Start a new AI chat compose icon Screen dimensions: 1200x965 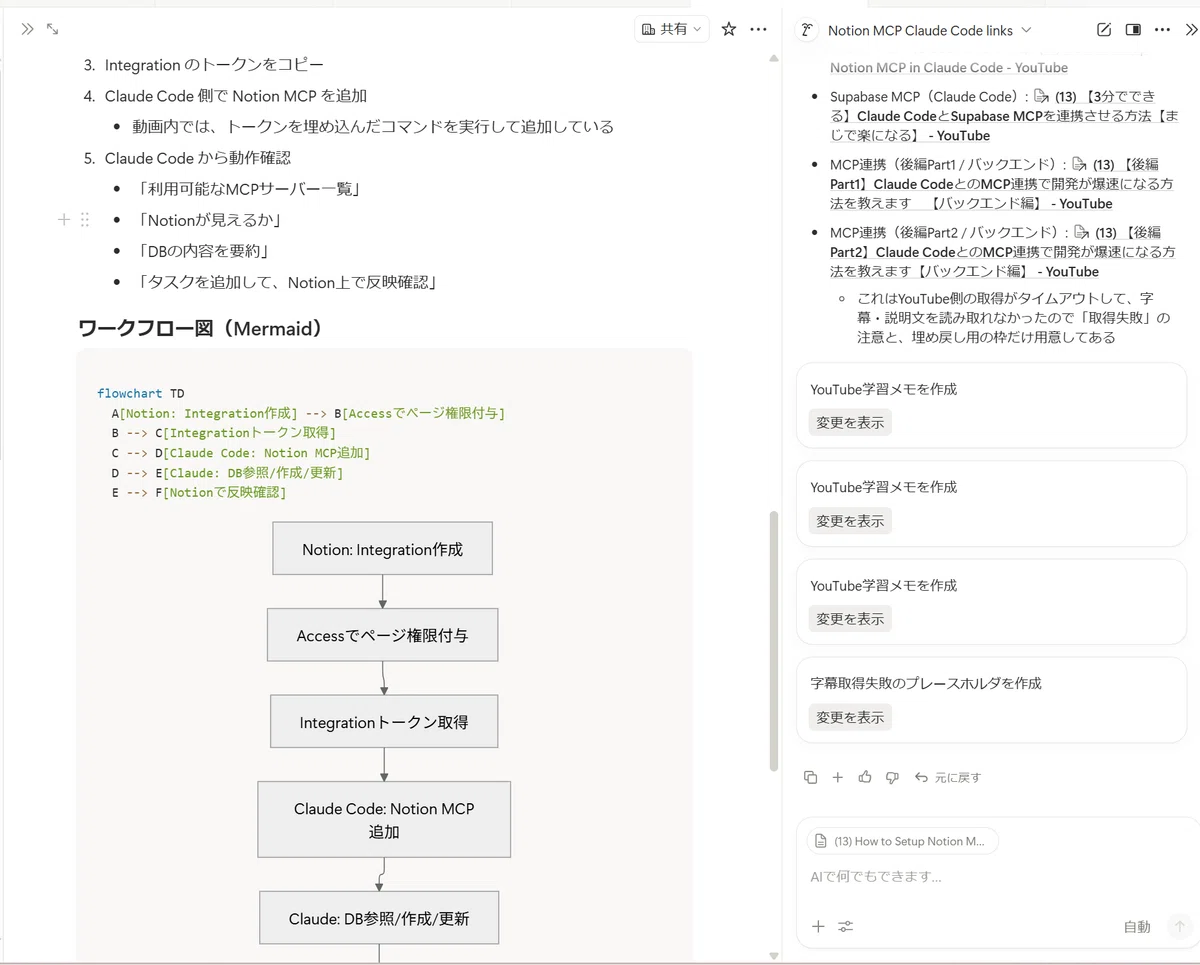1104,30
